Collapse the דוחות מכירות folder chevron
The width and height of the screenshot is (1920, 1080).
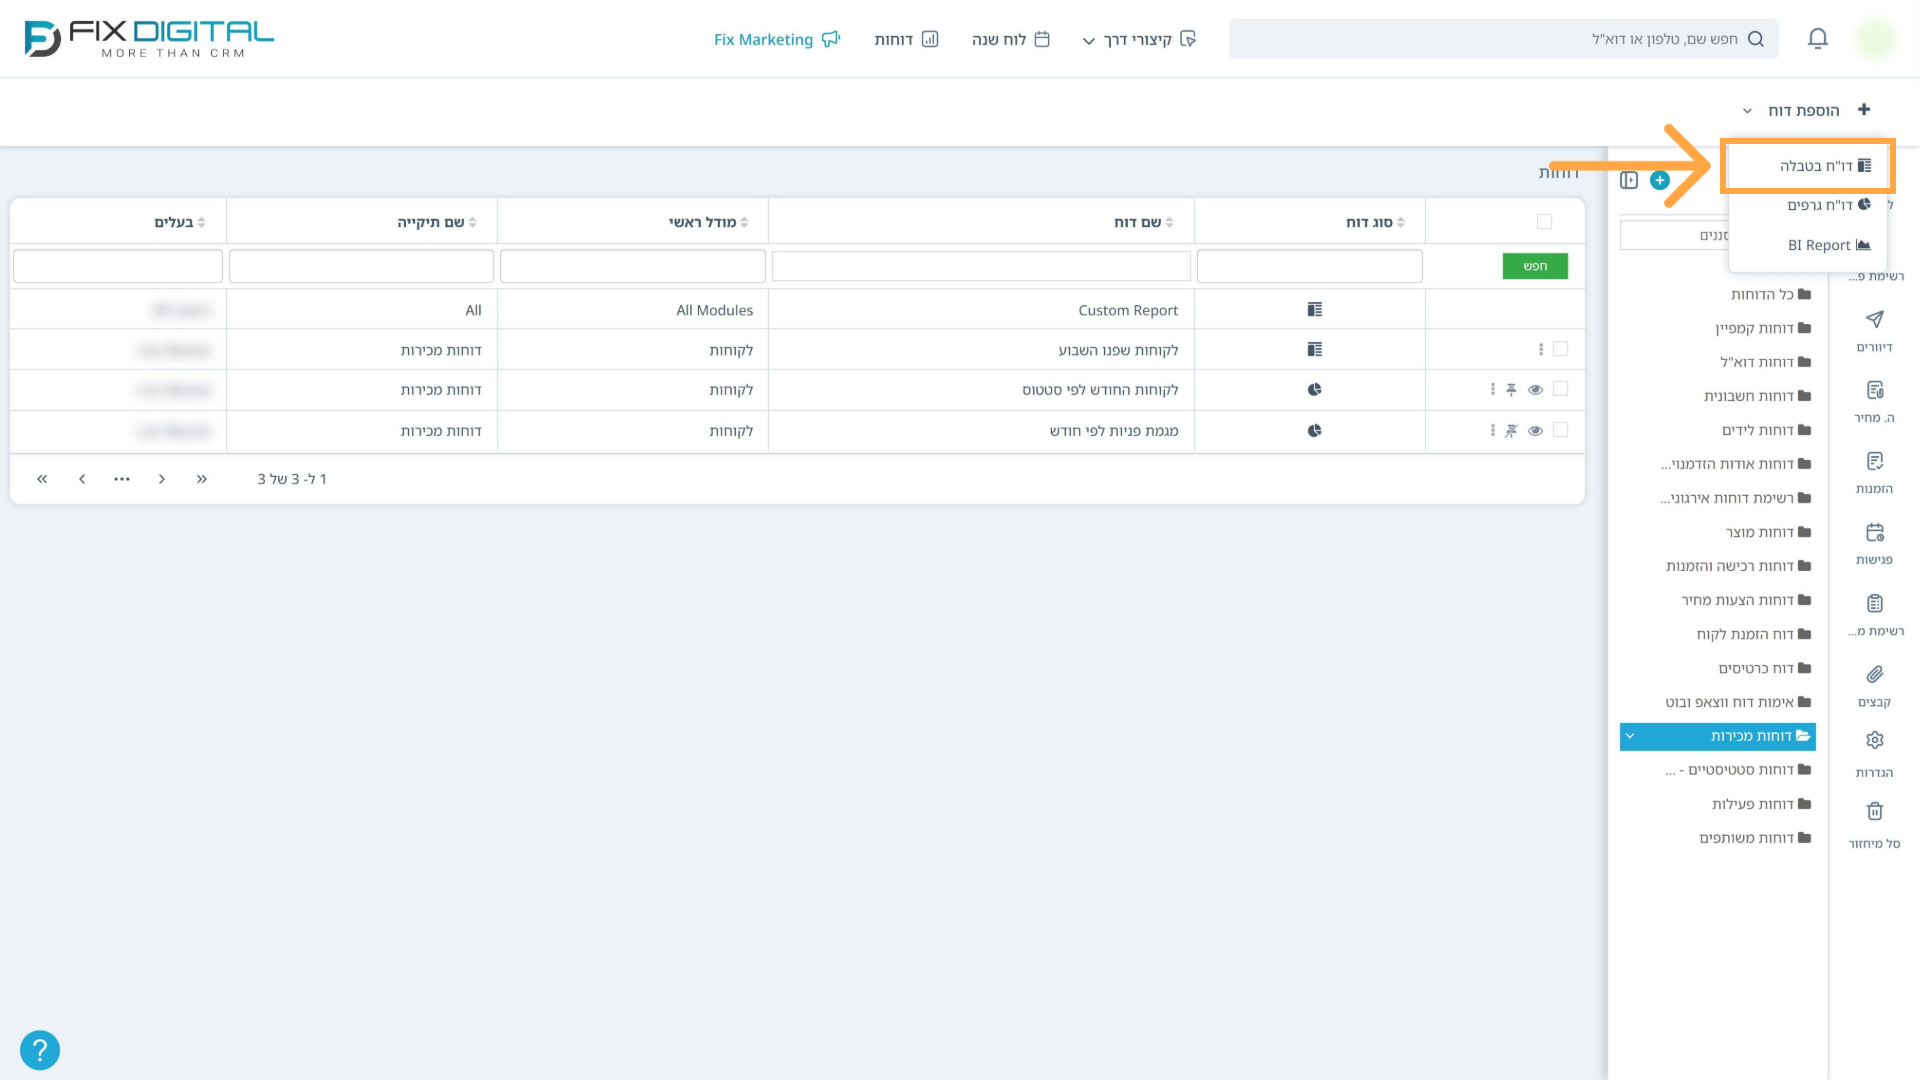pyautogui.click(x=1630, y=736)
